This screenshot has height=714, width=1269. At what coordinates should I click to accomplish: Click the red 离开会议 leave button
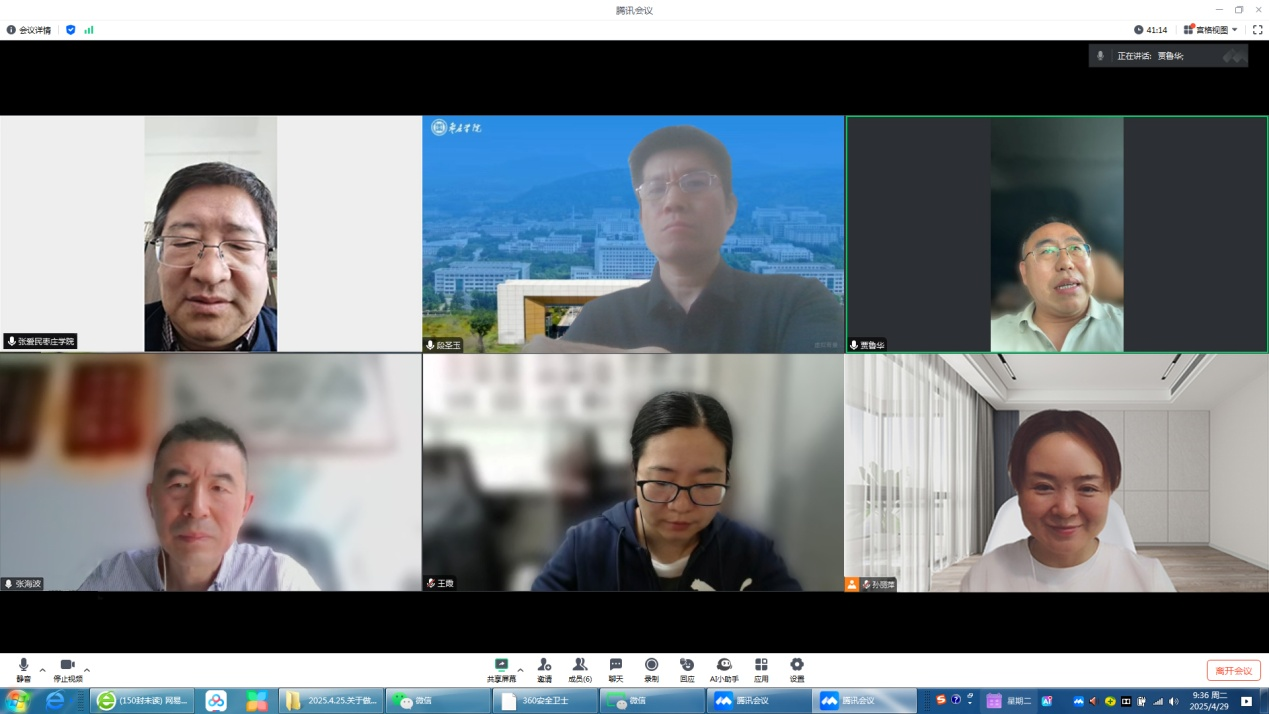coord(1233,671)
